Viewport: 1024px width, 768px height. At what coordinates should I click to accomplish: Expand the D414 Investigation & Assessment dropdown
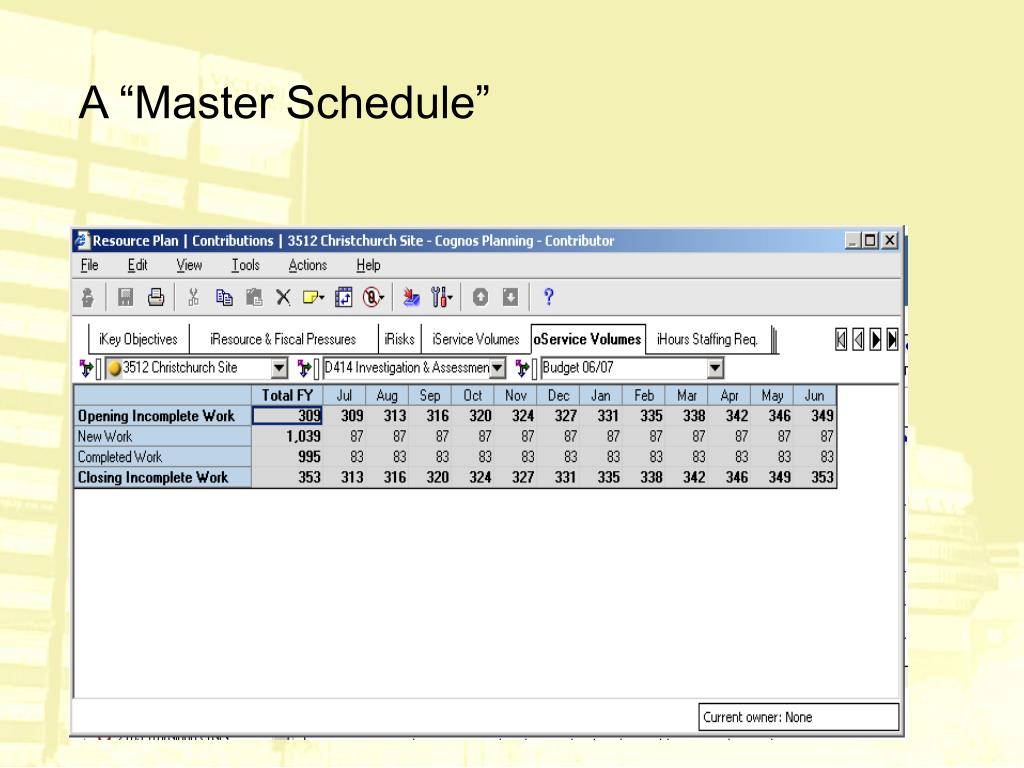(498, 368)
